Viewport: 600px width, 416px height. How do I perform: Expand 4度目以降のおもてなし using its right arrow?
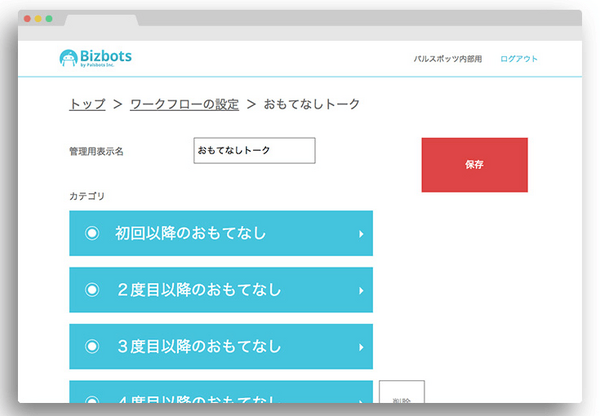360,399
